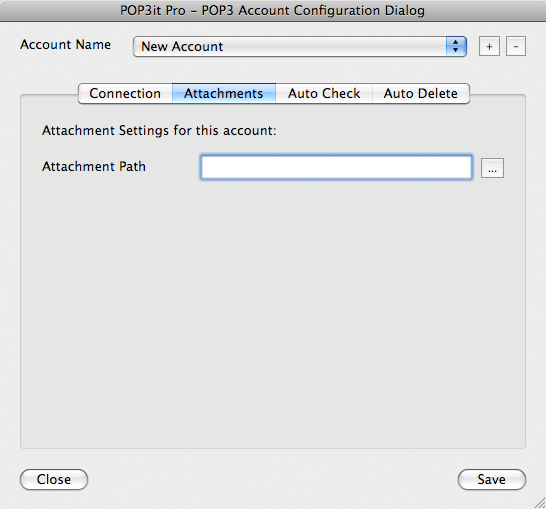Click the plus icon to add an account
This screenshot has width=546, height=509.
(489, 46)
